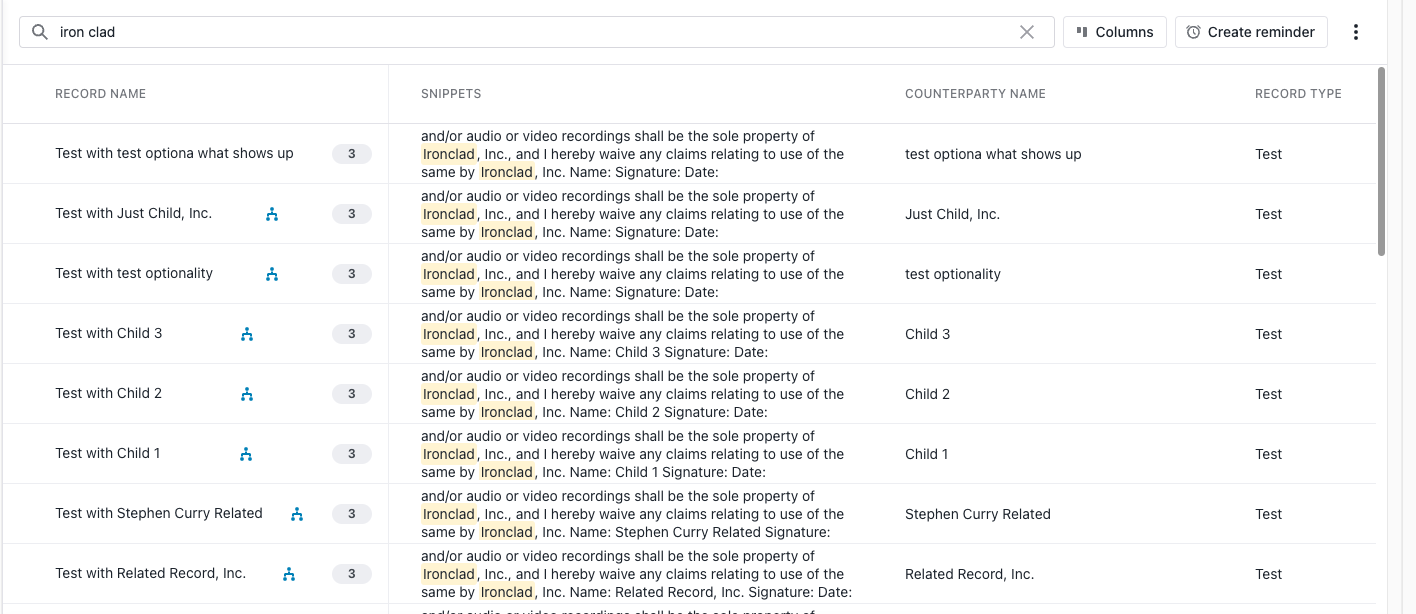Screen dimensions: 1416x614
Task: Click the Record Type column header
Action: pyautogui.click(x=1298, y=94)
